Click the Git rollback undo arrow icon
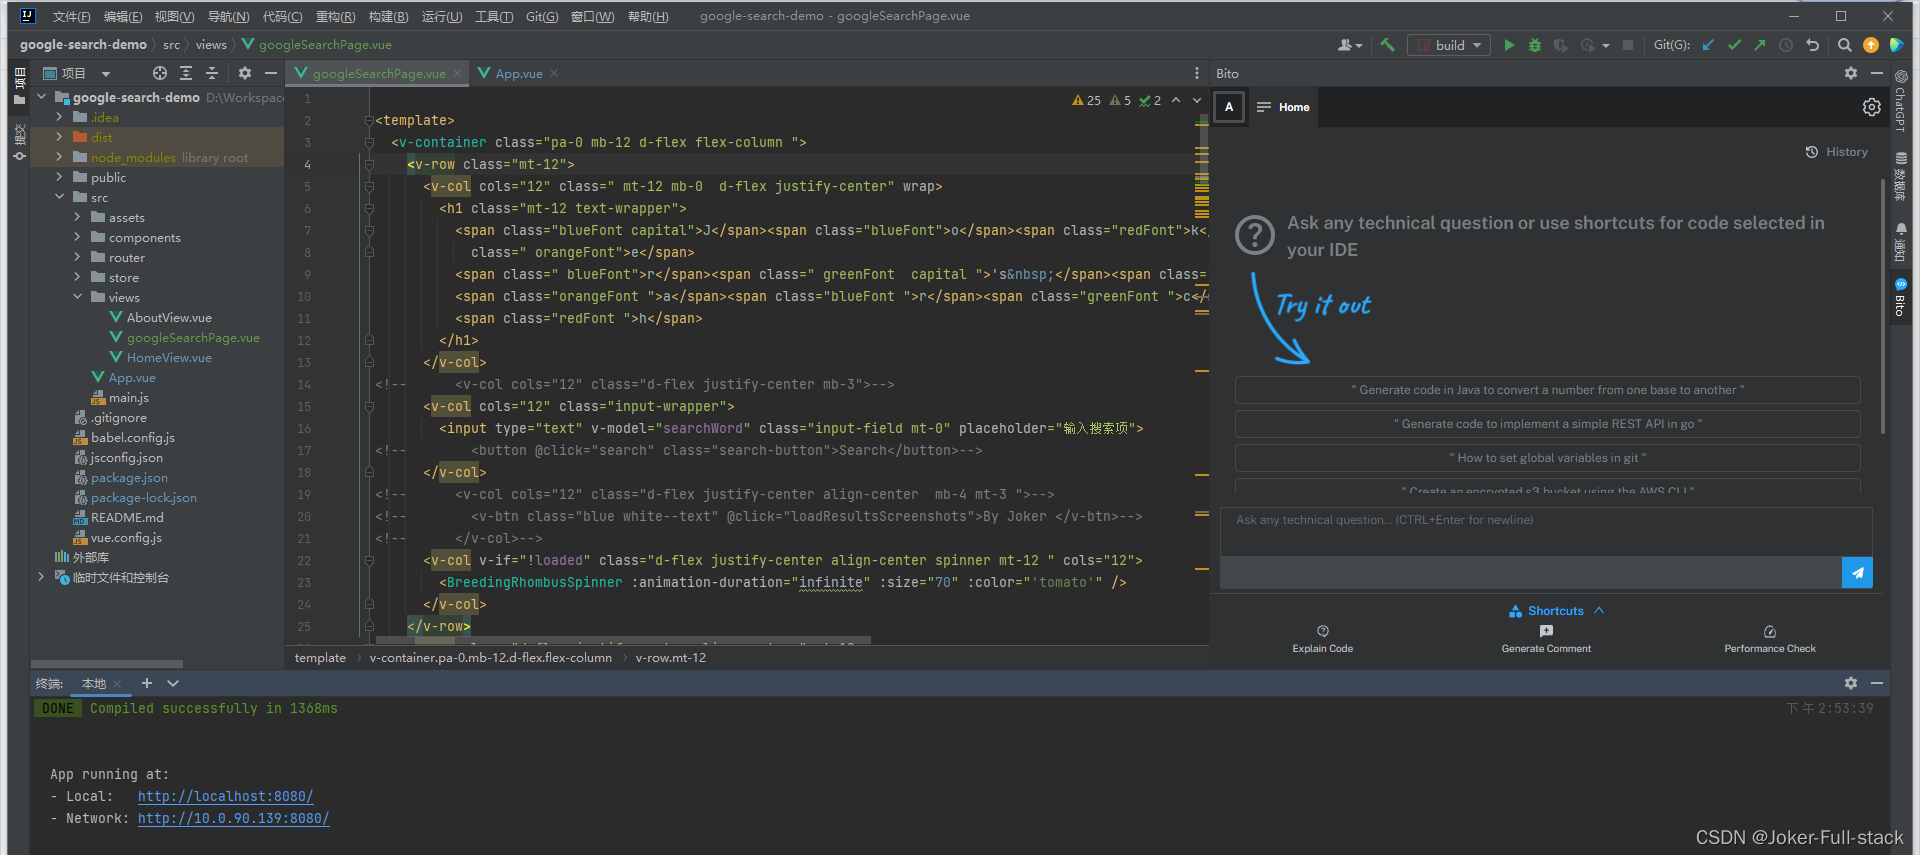 pos(1812,45)
